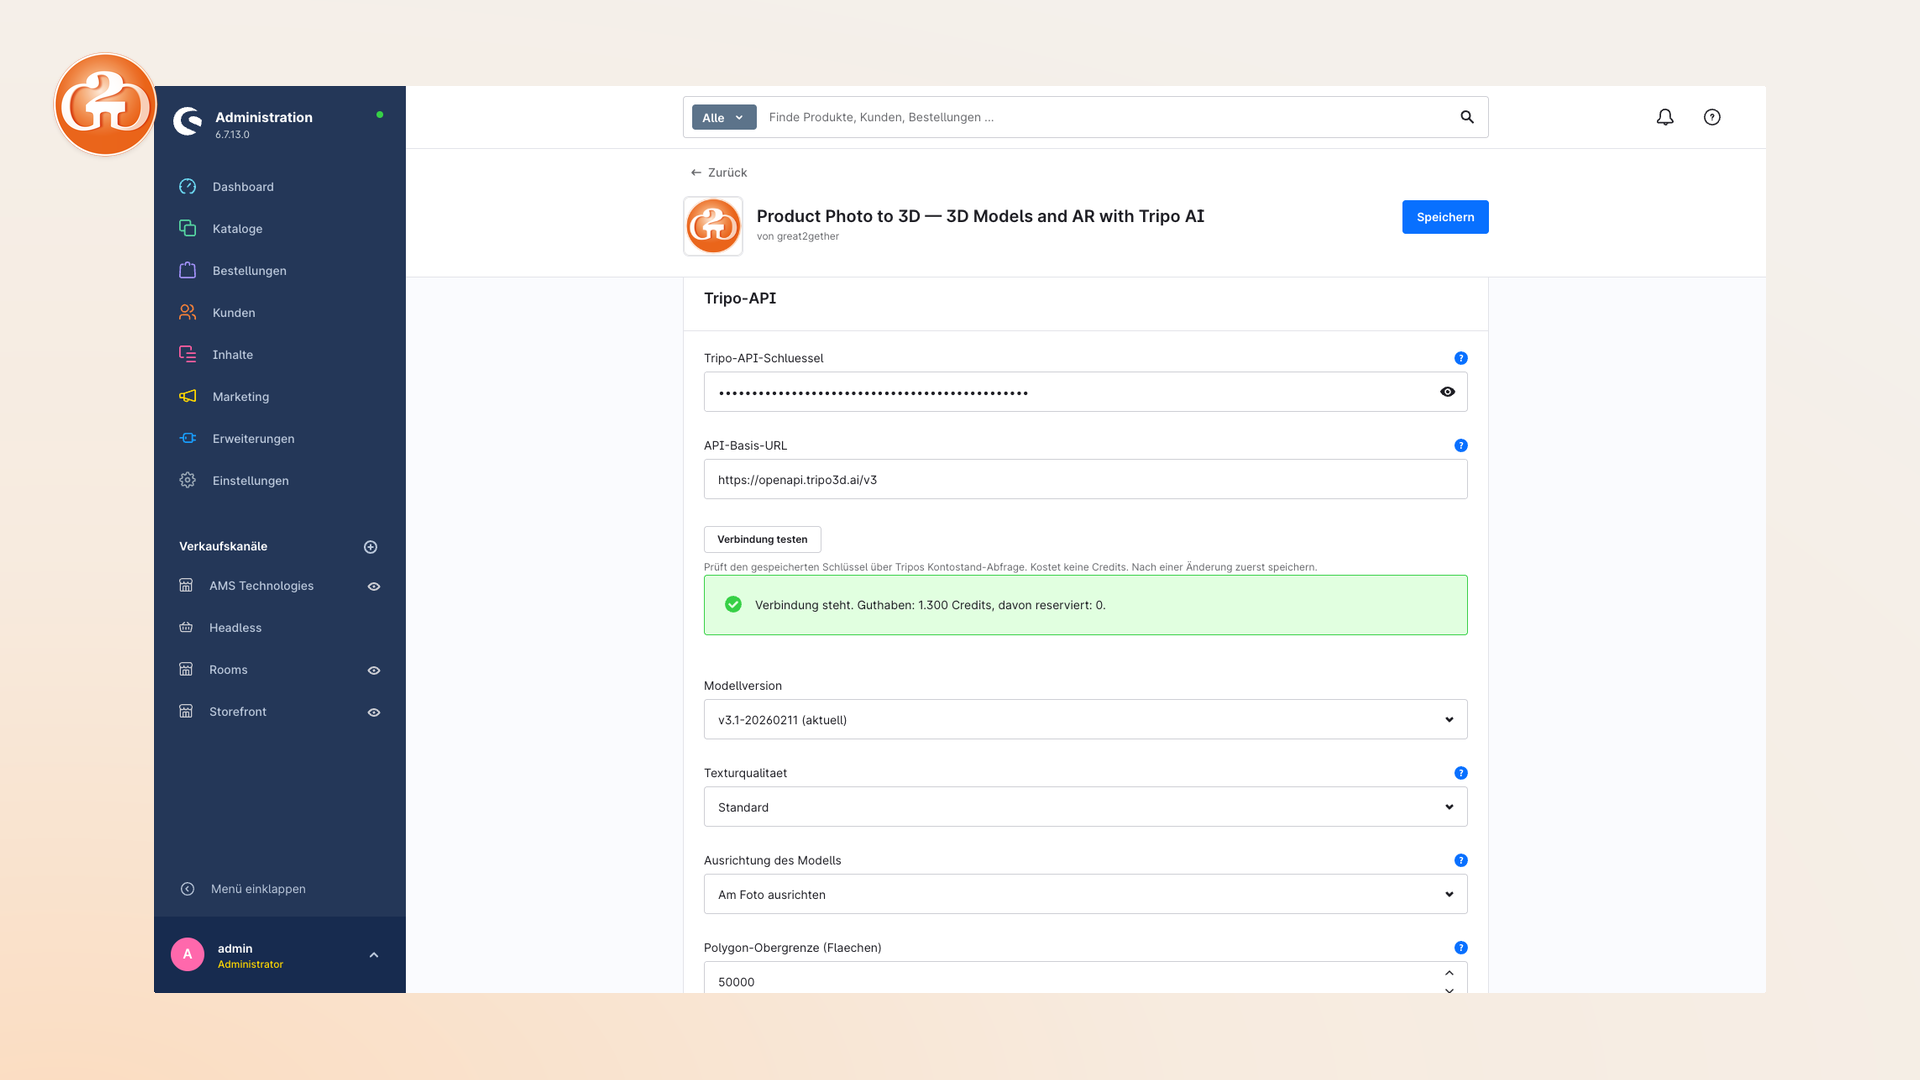This screenshot has width=1920, height=1080.
Task: Add a new Verkaufskanal with plus icon
Action: point(371,547)
